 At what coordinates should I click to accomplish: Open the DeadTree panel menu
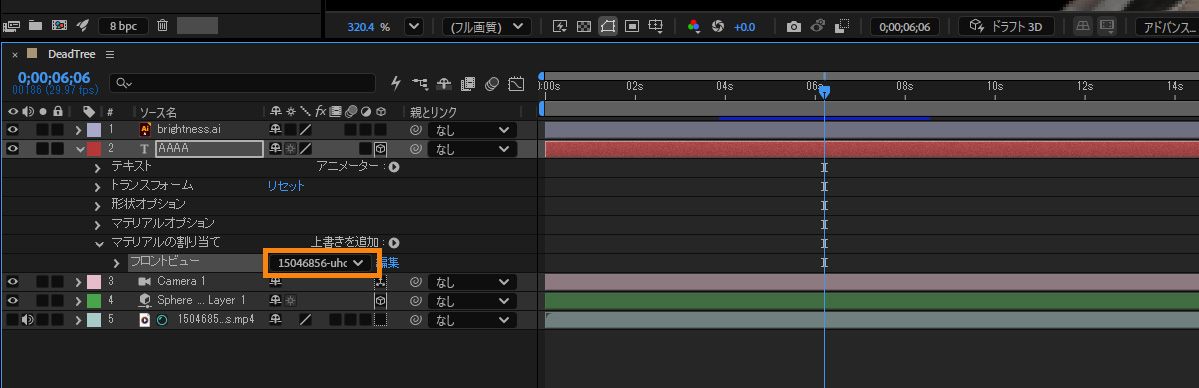coord(110,54)
